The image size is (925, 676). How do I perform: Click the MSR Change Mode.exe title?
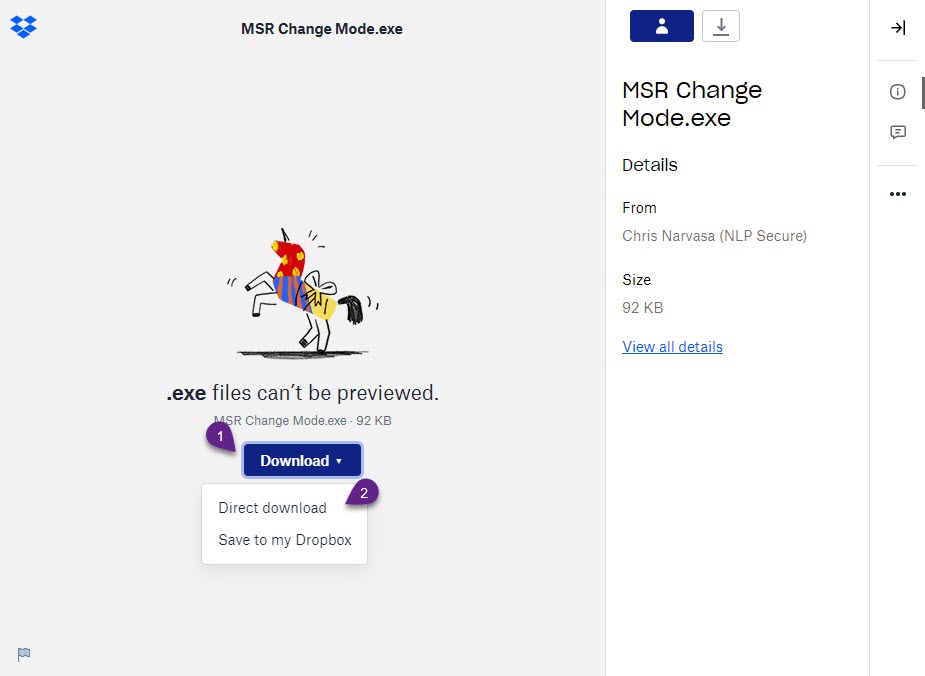(322, 29)
